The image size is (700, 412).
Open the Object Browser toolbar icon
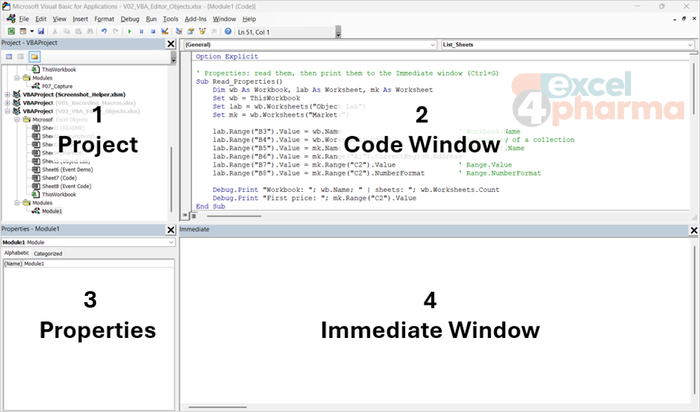pos(202,31)
